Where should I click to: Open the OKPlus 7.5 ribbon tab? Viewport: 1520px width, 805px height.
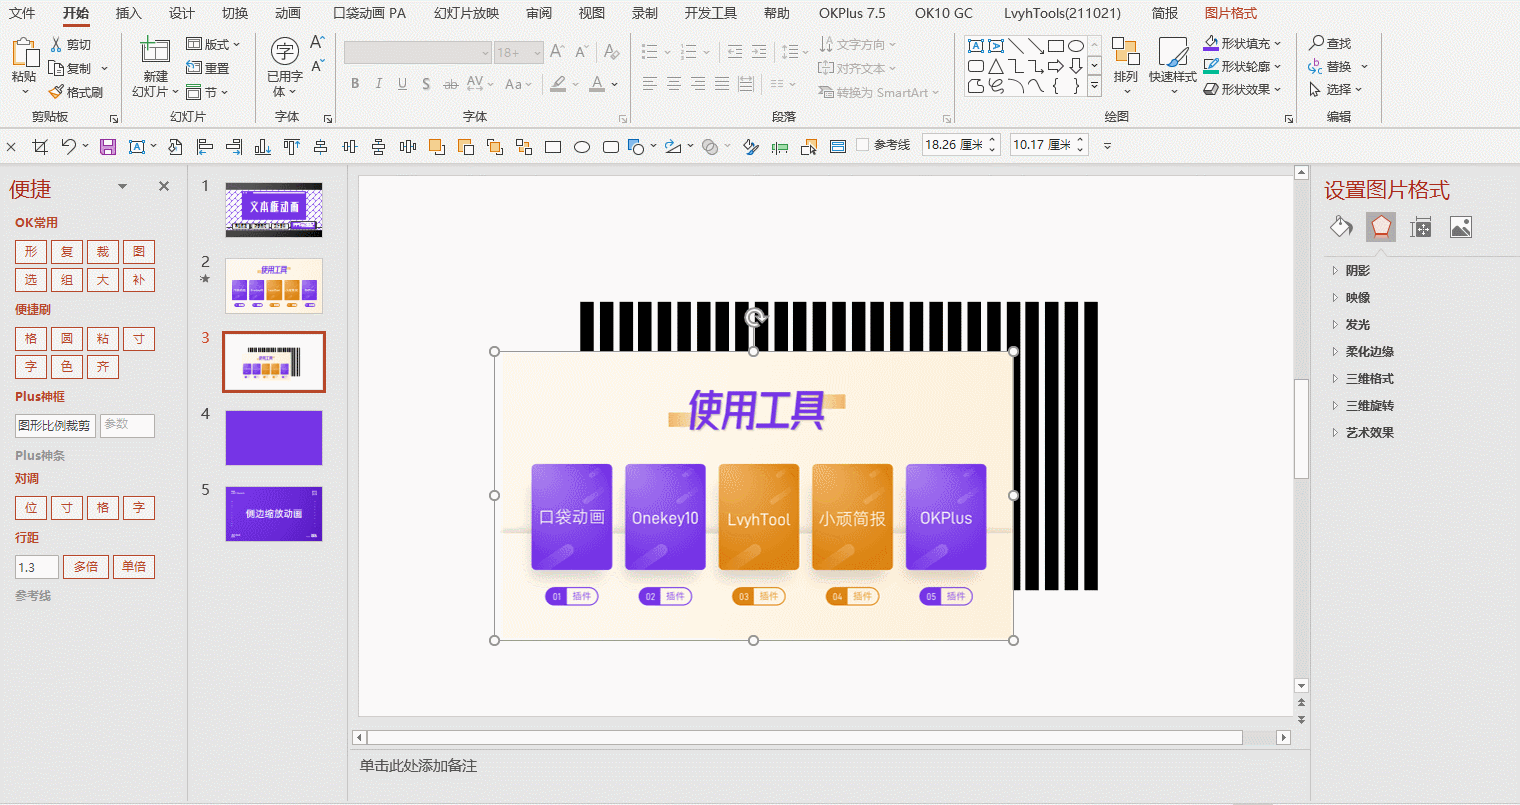[852, 13]
